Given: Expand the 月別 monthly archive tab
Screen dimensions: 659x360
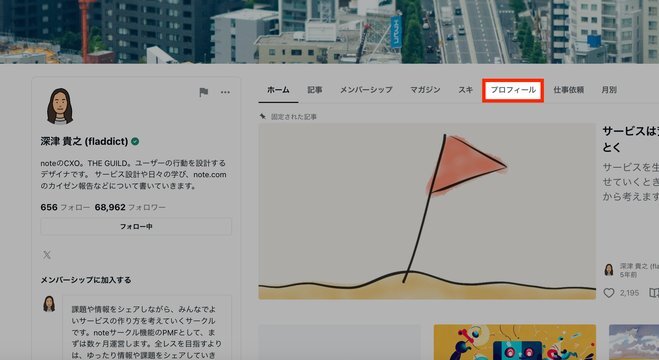Looking at the screenshot, I should [x=609, y=90].
